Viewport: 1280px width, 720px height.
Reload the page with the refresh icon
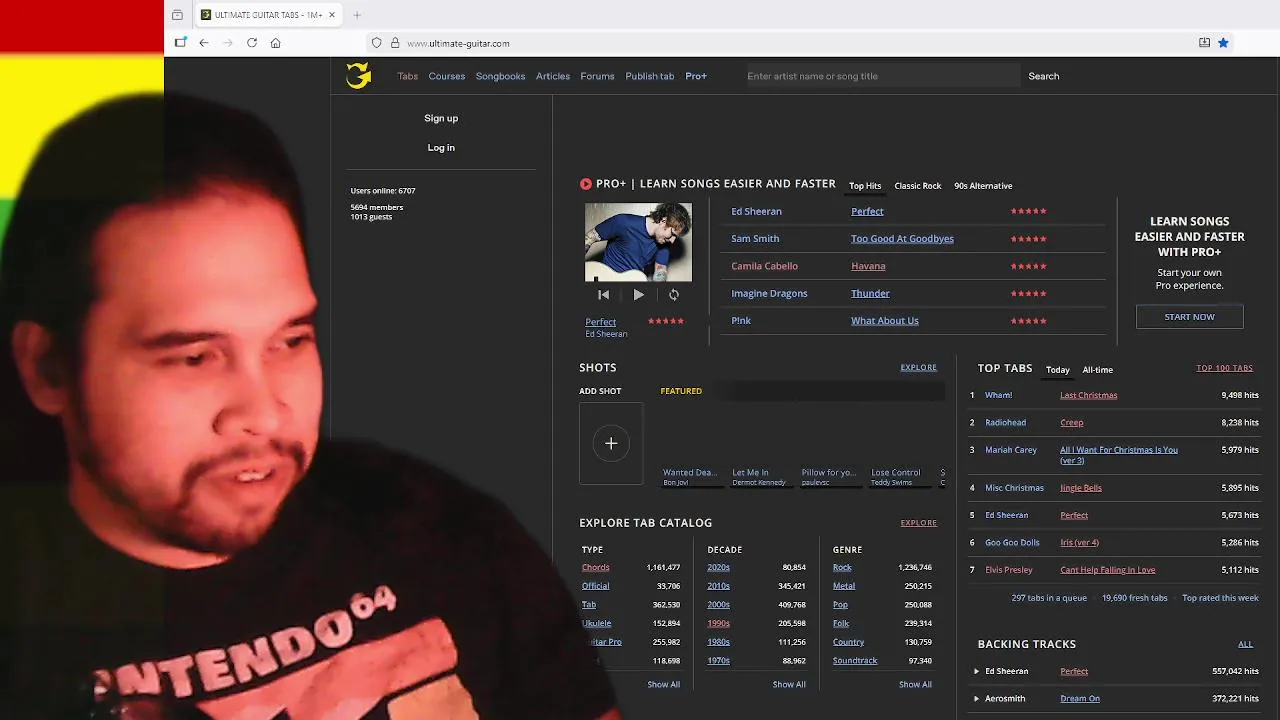tap(252, 43)
